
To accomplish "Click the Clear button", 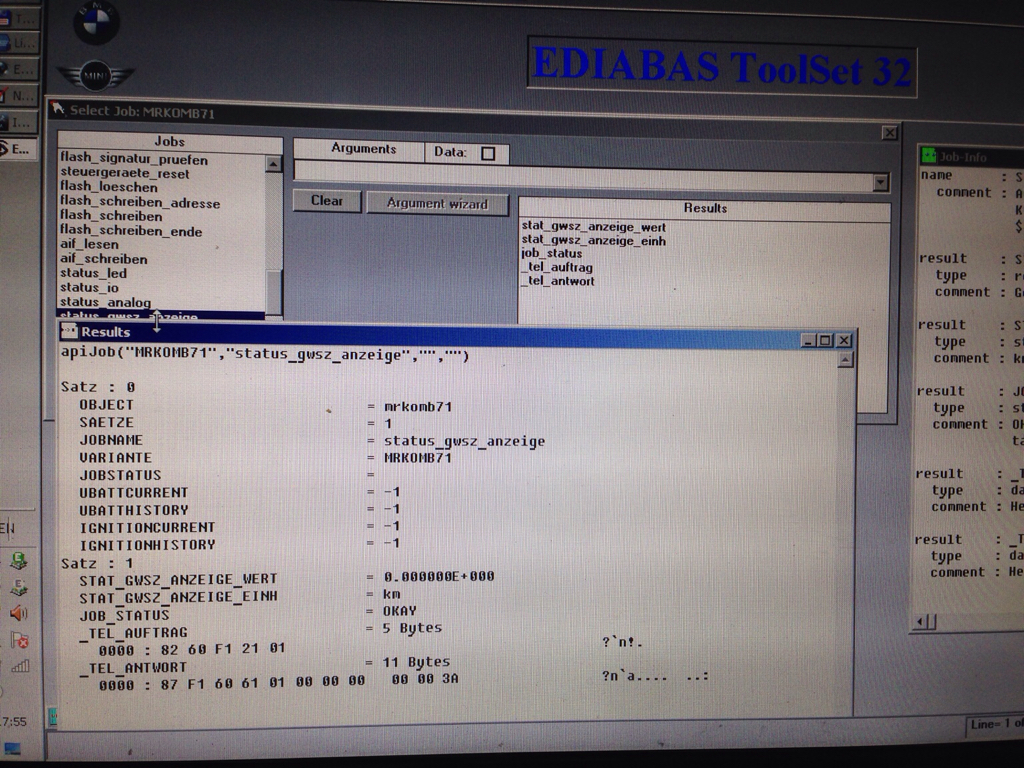I will pyautogui.click(x=327, y=201).
